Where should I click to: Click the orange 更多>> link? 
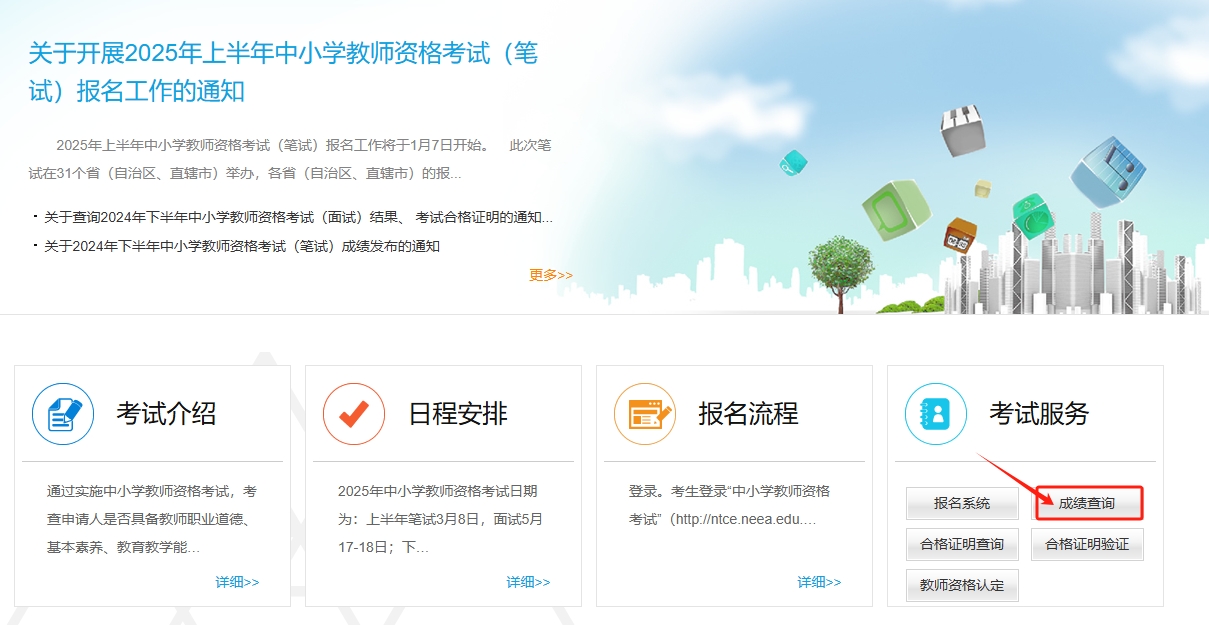[x=549, y=275]
